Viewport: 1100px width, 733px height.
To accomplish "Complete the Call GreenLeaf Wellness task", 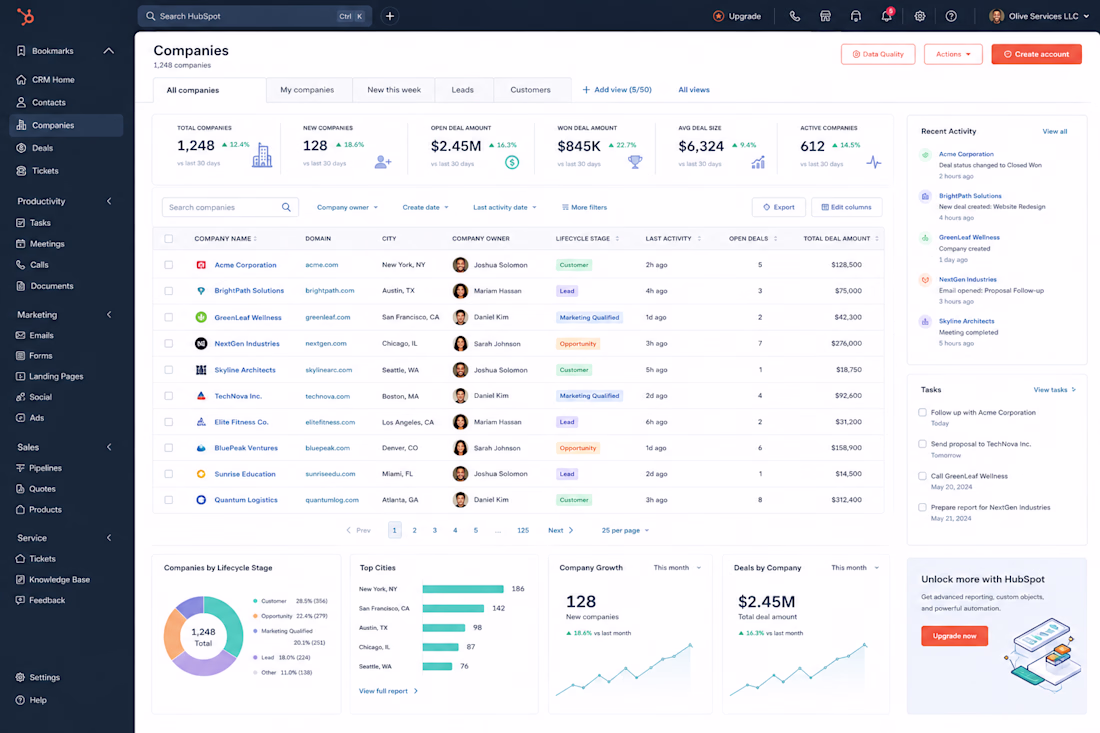I will click(923, 476).
